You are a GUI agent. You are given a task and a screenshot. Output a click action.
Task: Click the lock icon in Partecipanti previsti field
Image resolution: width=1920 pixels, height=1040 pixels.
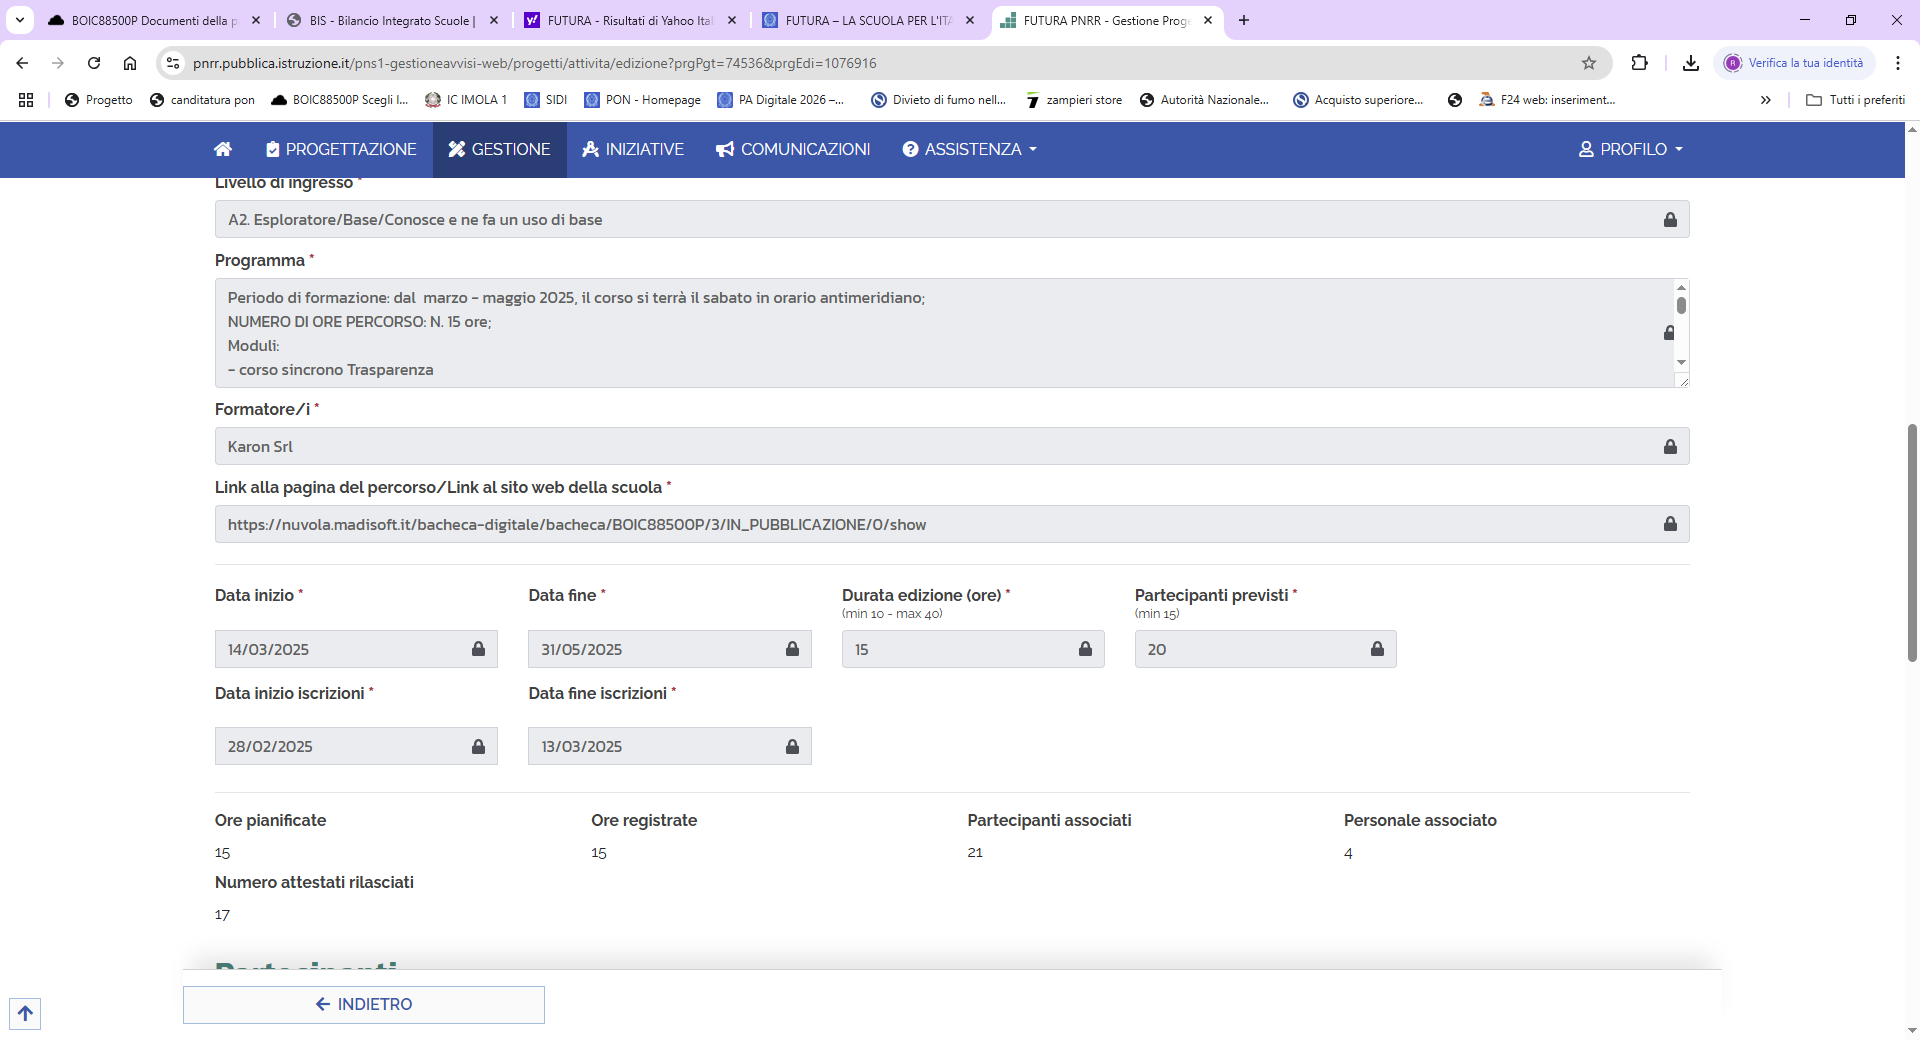[x=1377, y=649]
